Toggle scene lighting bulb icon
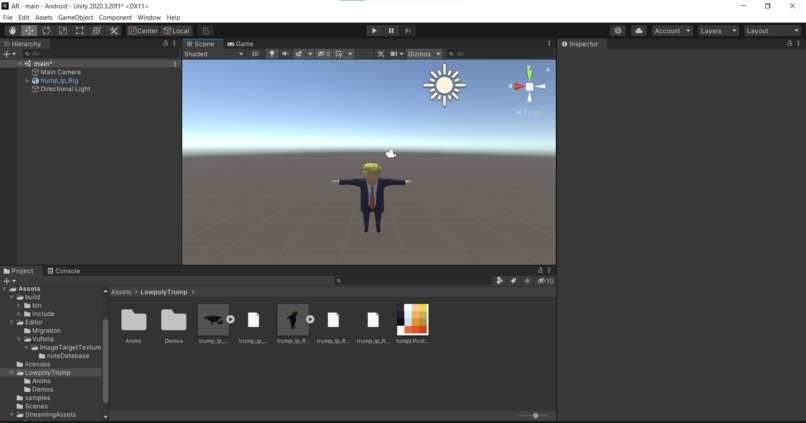806x423 pixels. (x=272, y=54)
